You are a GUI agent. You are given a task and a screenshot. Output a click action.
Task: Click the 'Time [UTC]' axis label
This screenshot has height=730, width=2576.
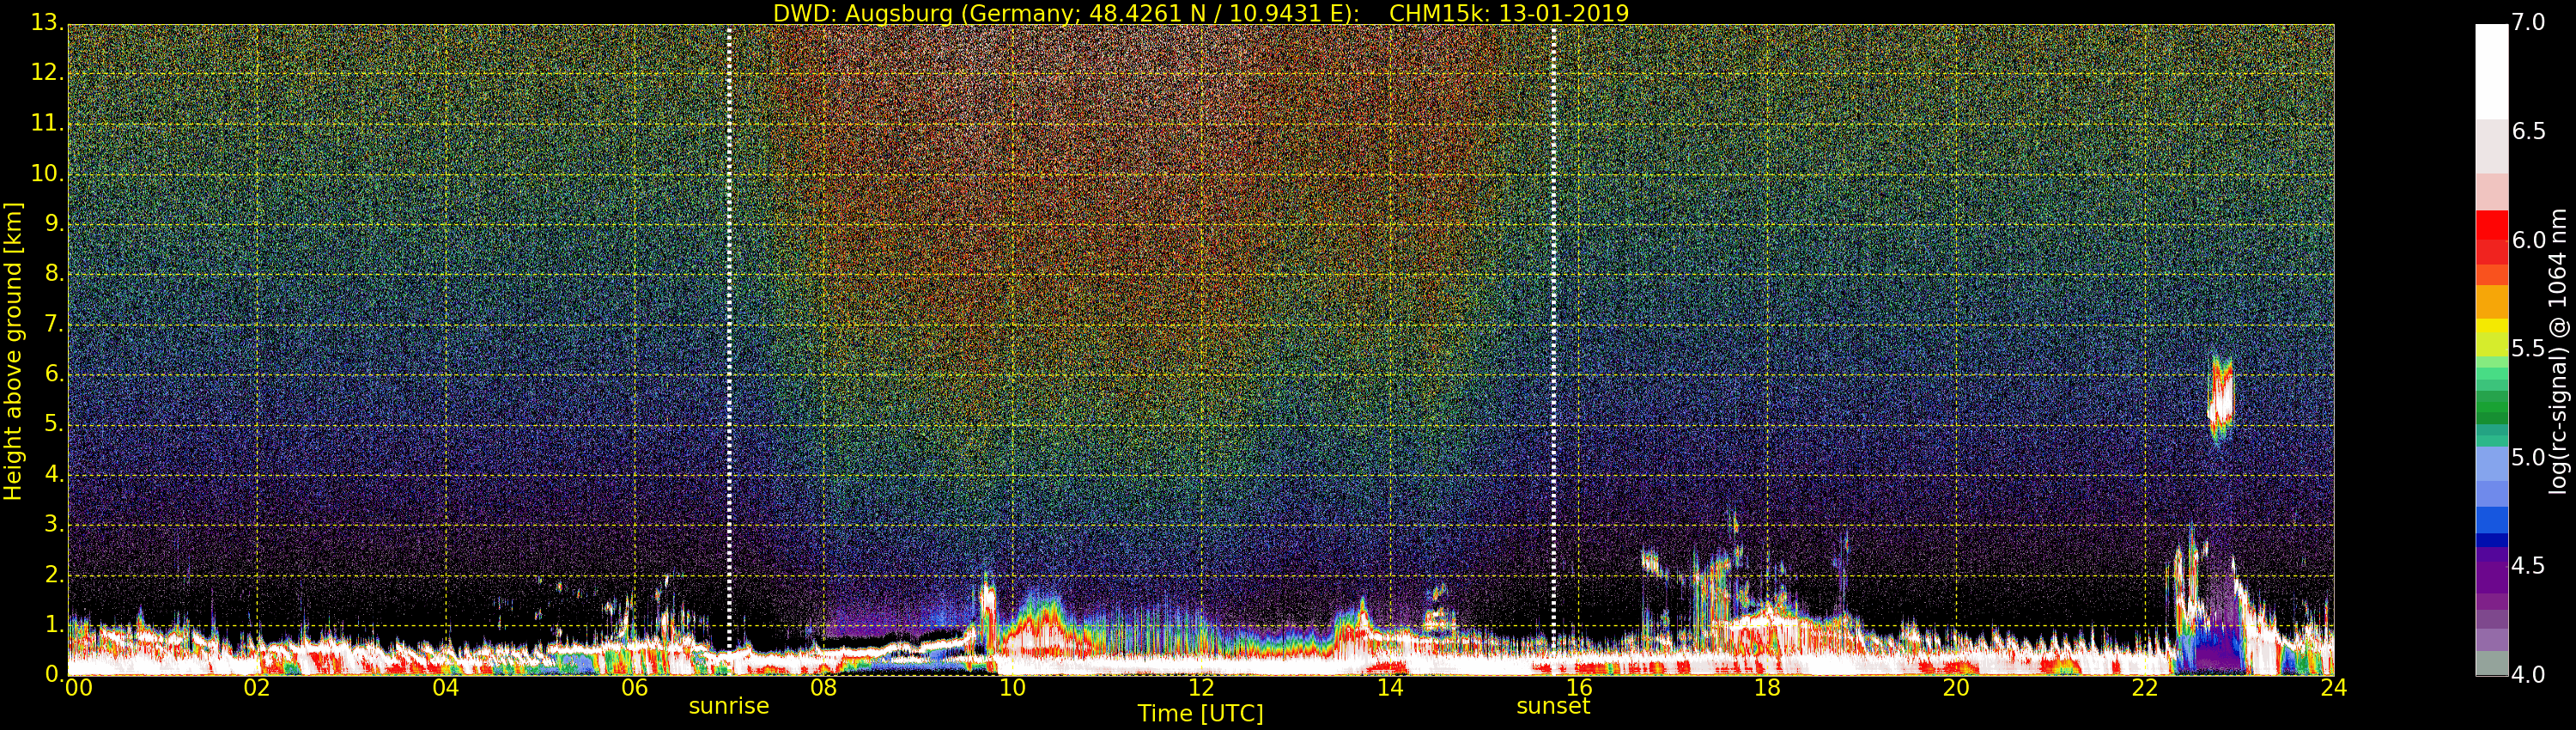point(1200,713)
